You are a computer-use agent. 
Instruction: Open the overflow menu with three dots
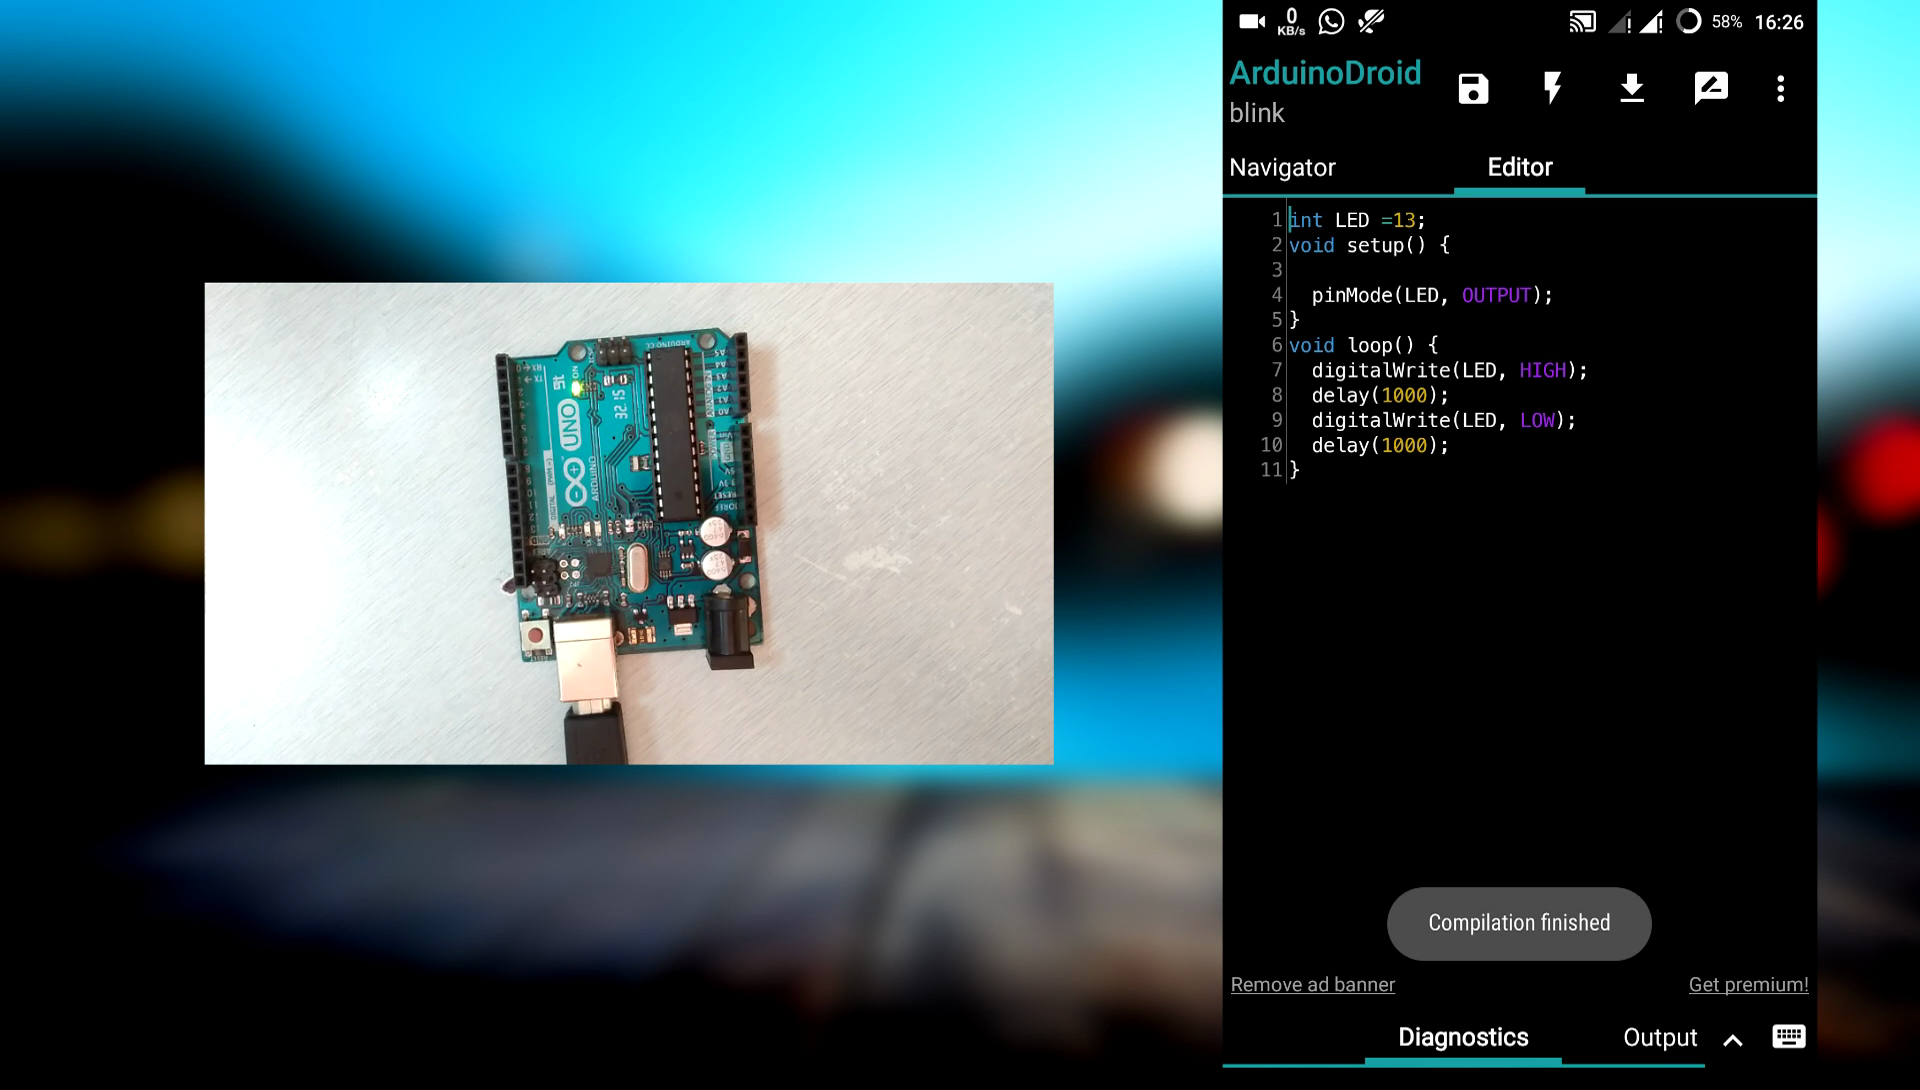(1782, 88)
